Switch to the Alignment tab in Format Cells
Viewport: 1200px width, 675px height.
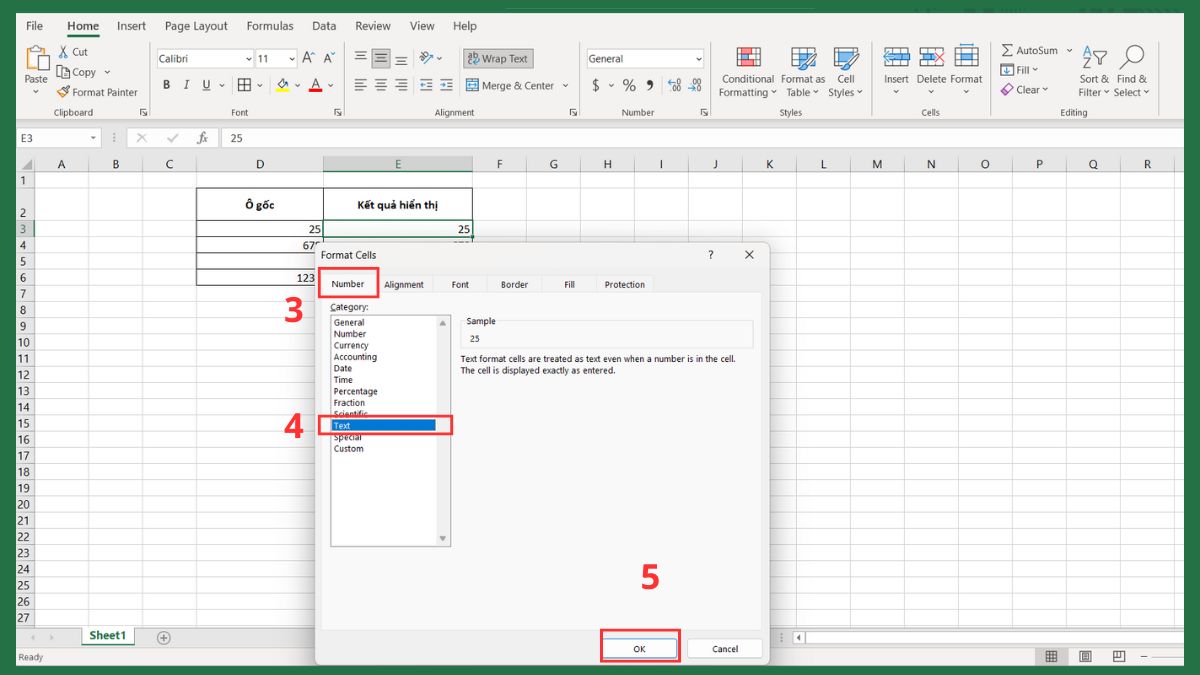click(x=404, y=284)
